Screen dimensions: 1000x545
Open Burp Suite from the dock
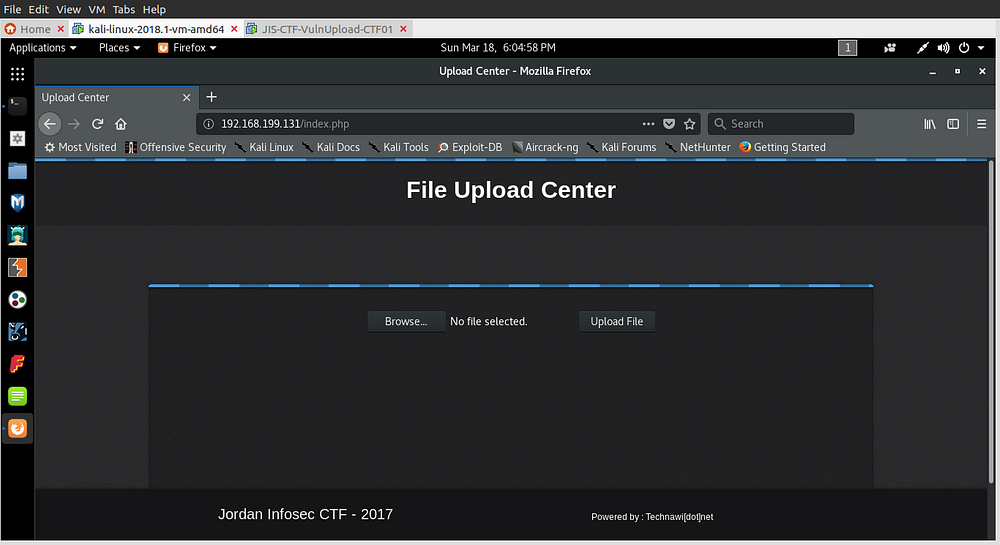(17, 267)
